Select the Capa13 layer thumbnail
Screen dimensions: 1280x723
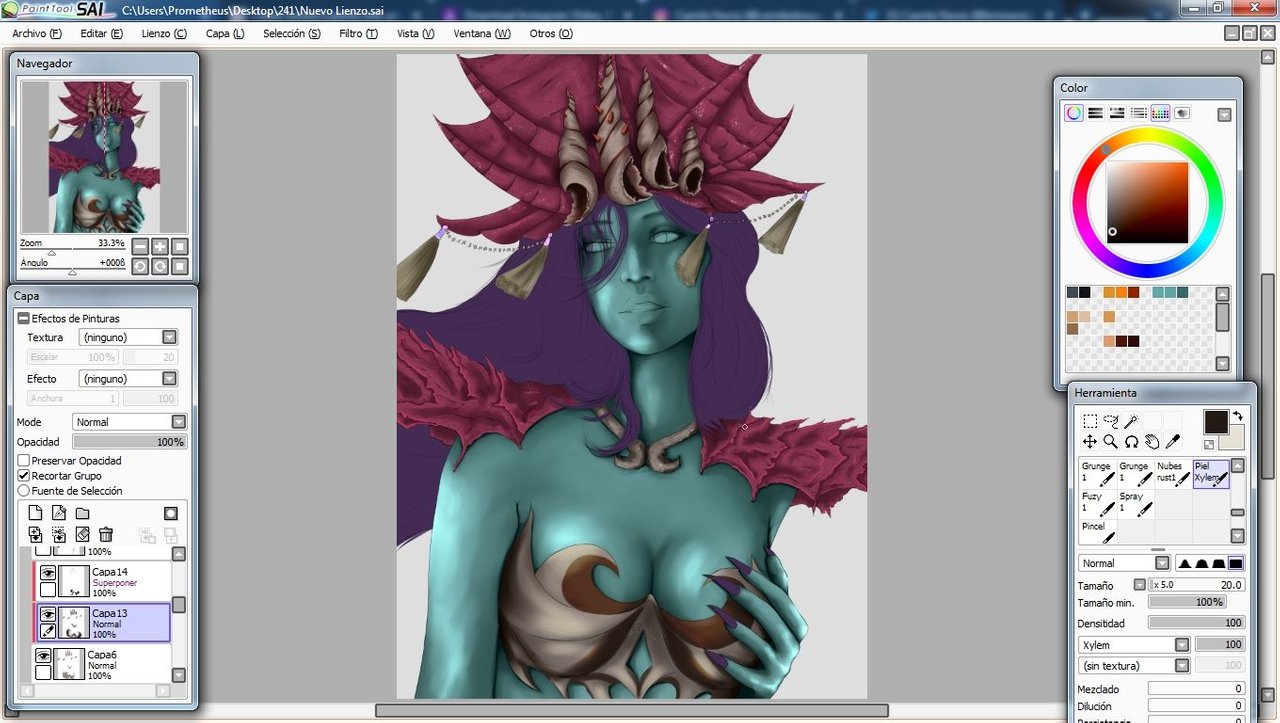tap(73, 622)
